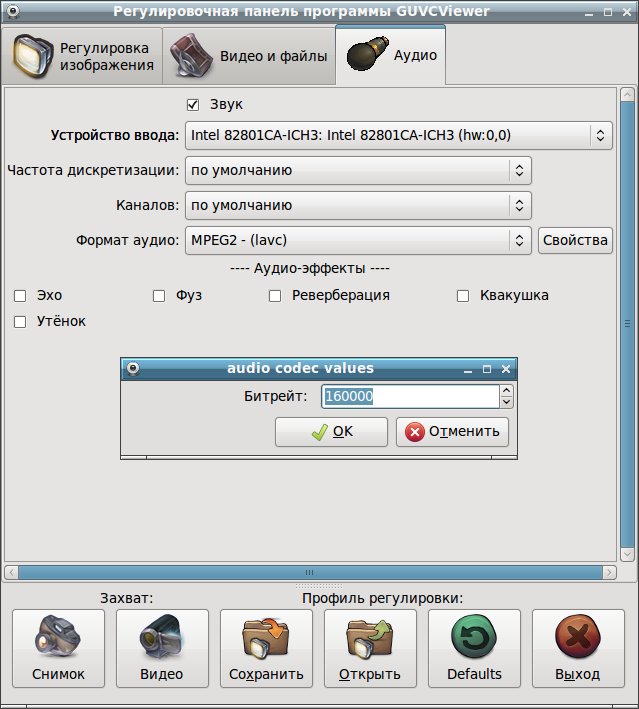Open the Частота дискретизации dropdown
This screenshot has width=639, height=709.
pyautogui.click(x=358, y=170)
